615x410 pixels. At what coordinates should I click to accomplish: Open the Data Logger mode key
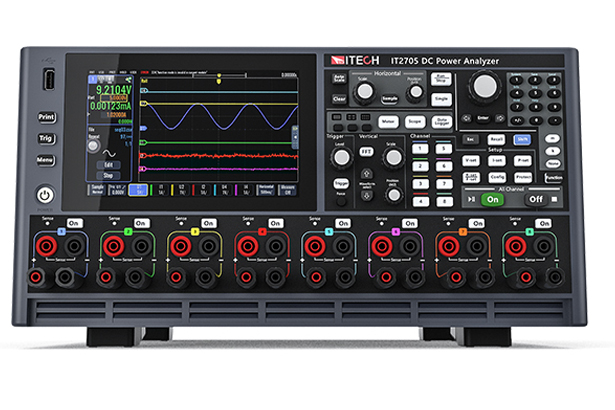[442, 122]
